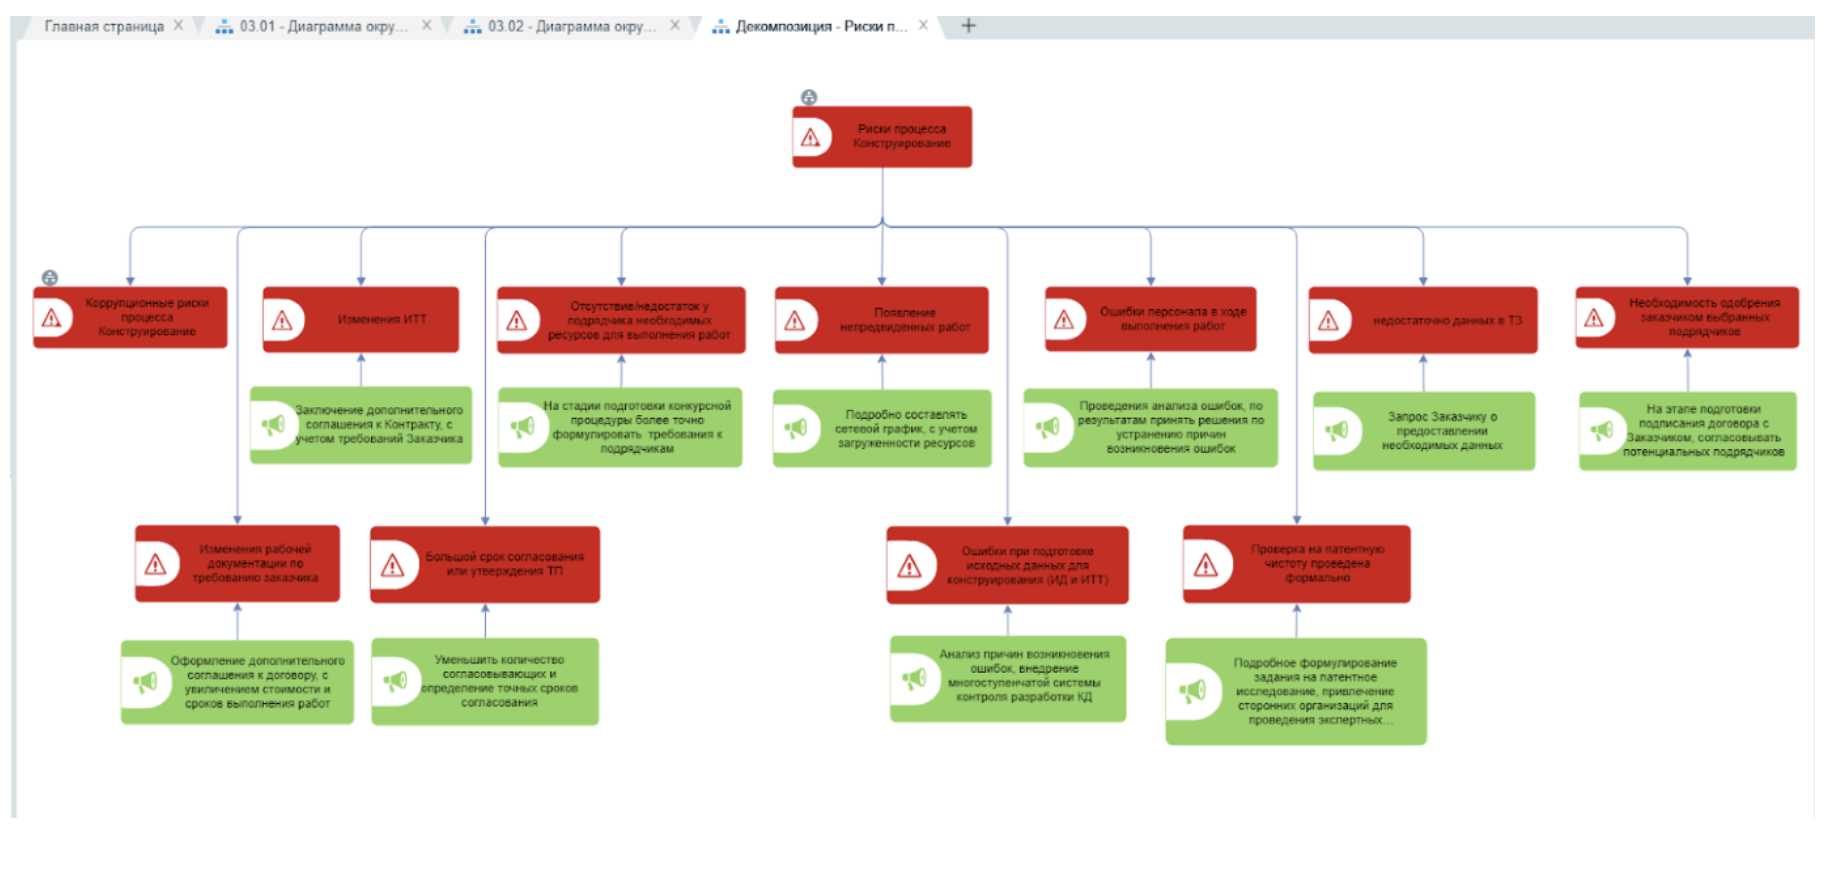Click warning icon on 'Появление непредвиденных работ' node
The height and width of the screenshot is (890, 1828).
coord(795,320)
